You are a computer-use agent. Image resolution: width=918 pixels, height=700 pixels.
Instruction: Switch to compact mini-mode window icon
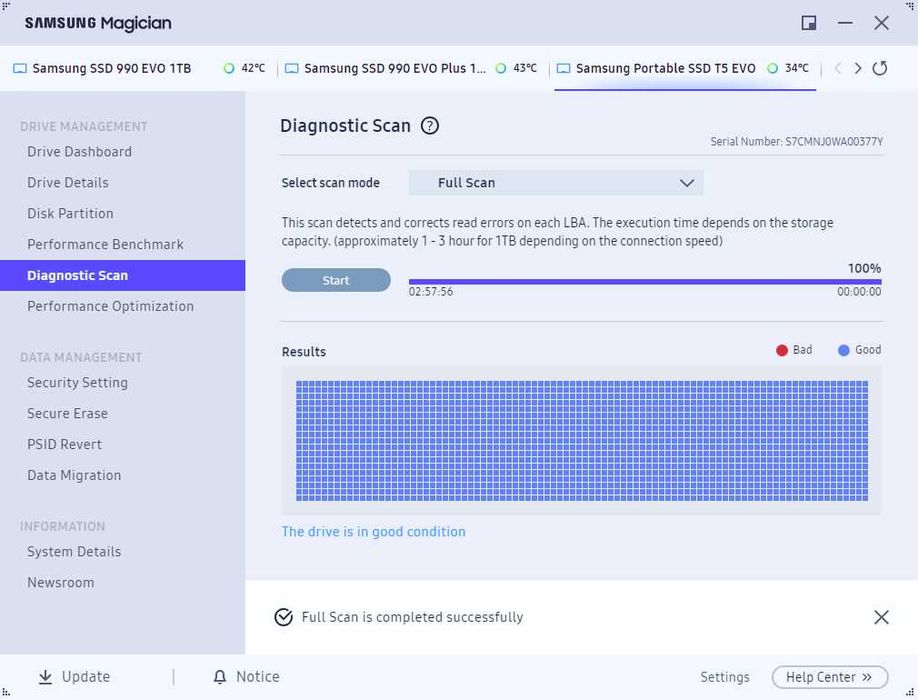(809, 23)
